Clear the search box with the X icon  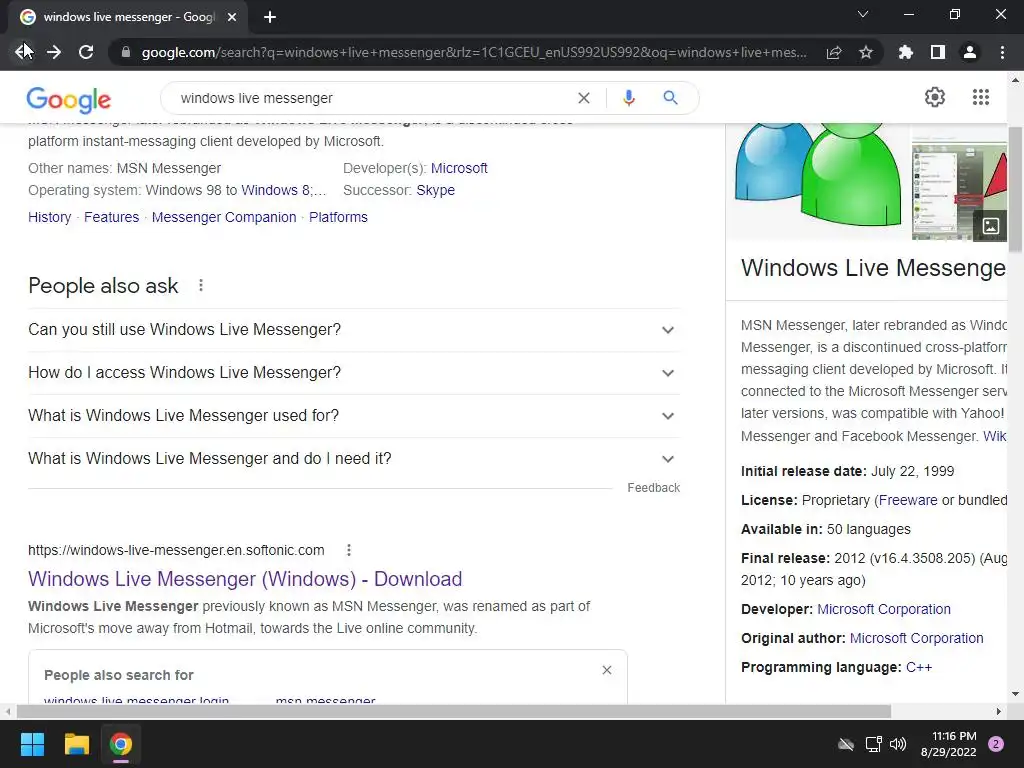coord(584,98)
